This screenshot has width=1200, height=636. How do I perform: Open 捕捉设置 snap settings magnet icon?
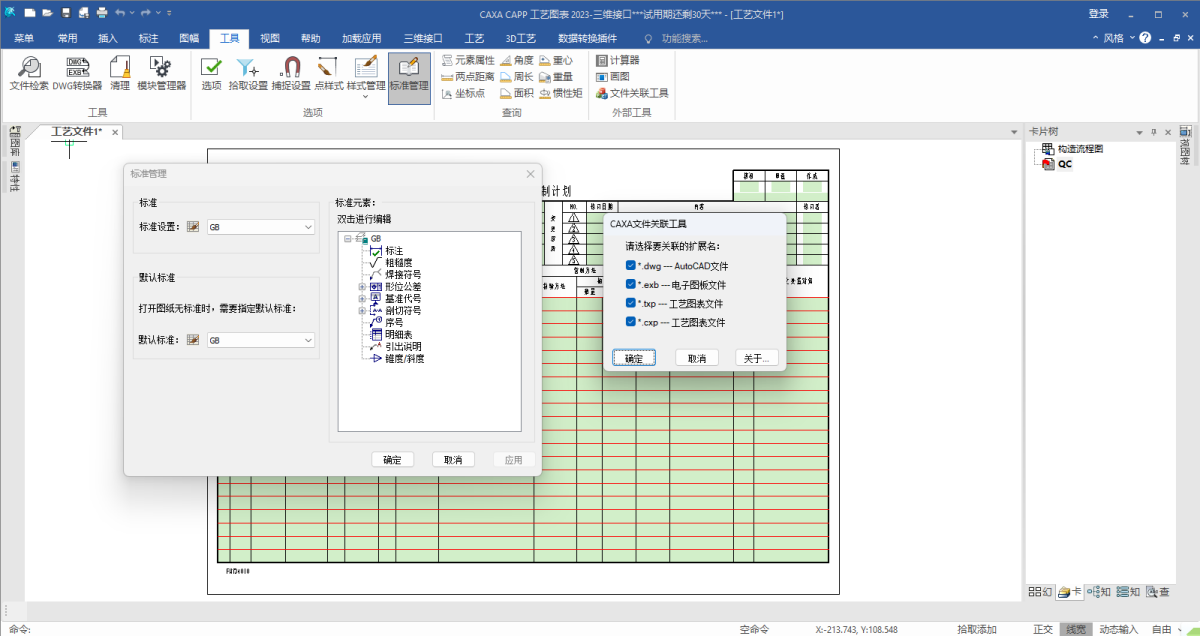tap(291, 73)
